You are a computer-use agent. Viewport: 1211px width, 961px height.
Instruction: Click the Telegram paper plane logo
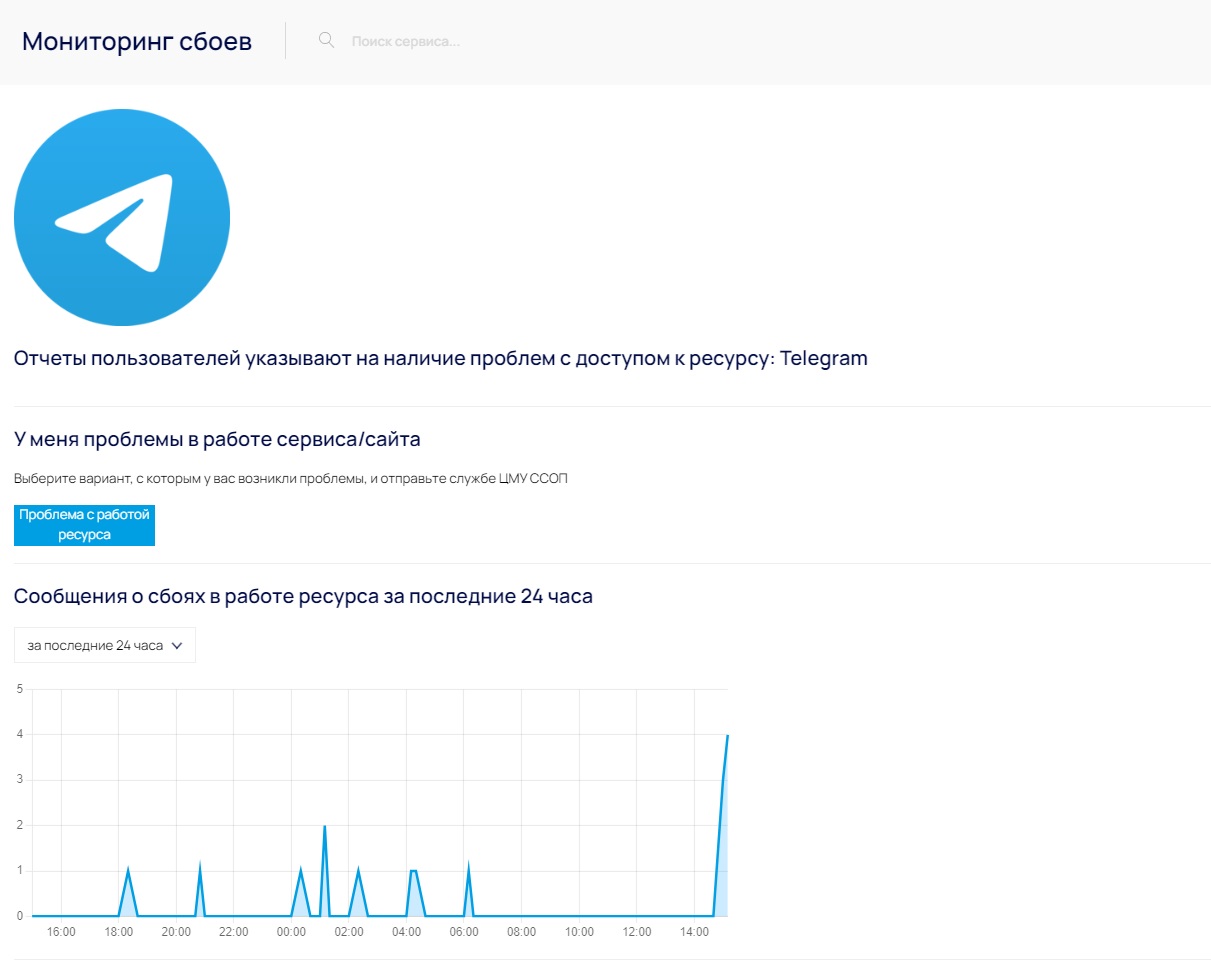pos(122,218)
